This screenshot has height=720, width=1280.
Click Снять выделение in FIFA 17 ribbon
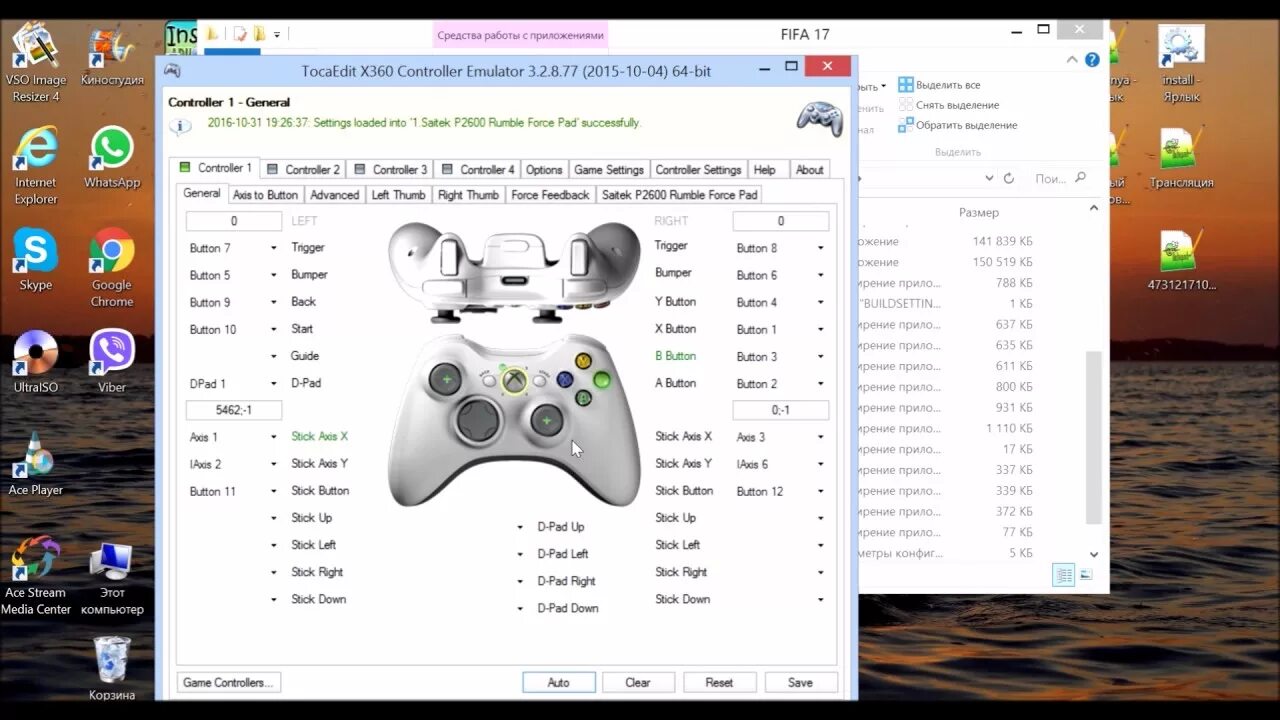(948, 105)
